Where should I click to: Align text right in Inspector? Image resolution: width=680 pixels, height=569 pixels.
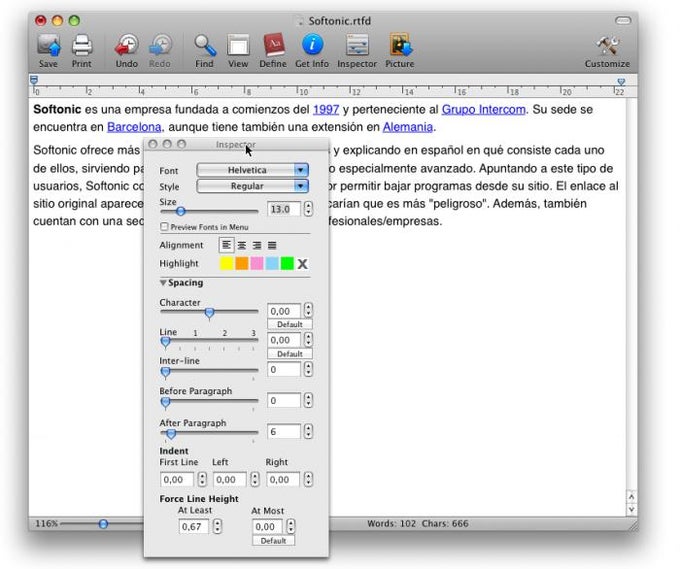point(257,245)
